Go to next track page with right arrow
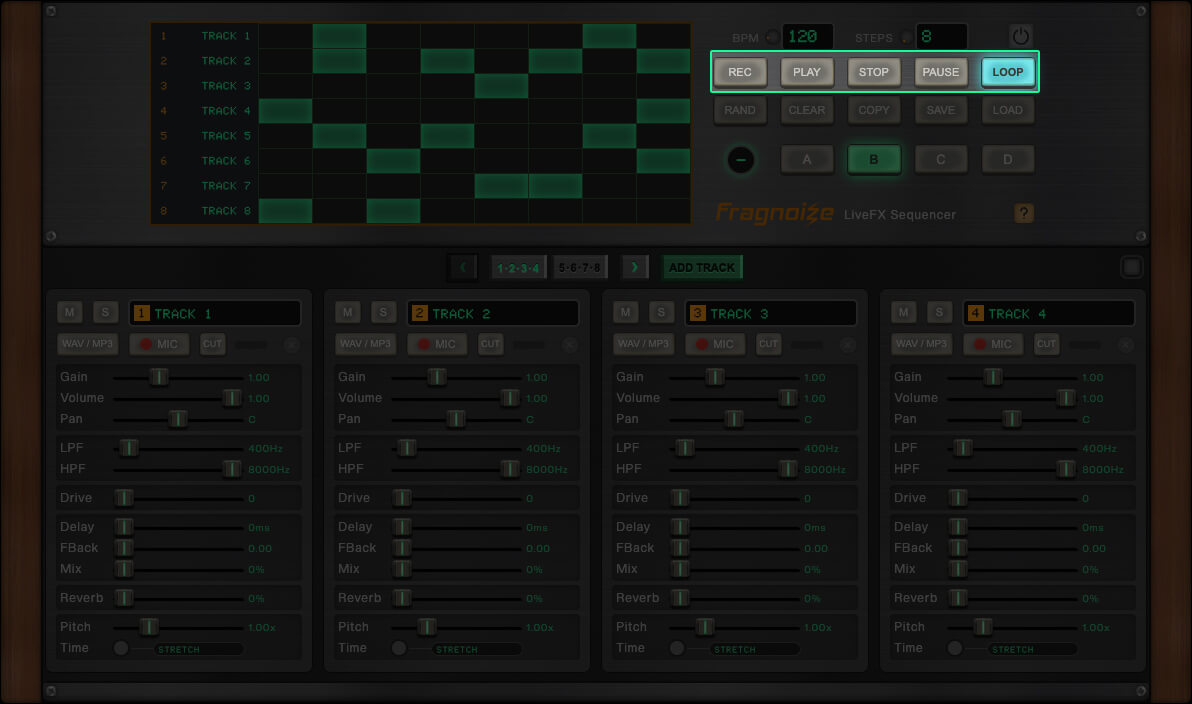 point(635,267)
